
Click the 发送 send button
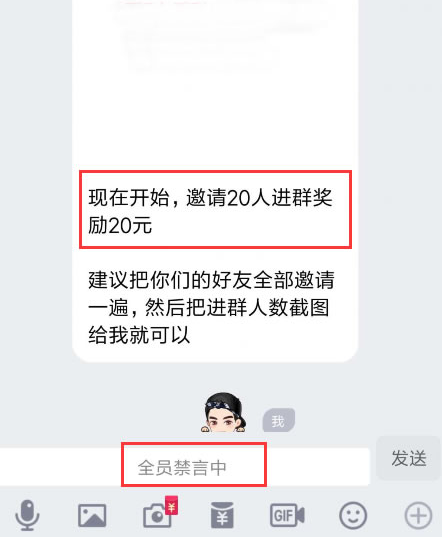[408, 458]
